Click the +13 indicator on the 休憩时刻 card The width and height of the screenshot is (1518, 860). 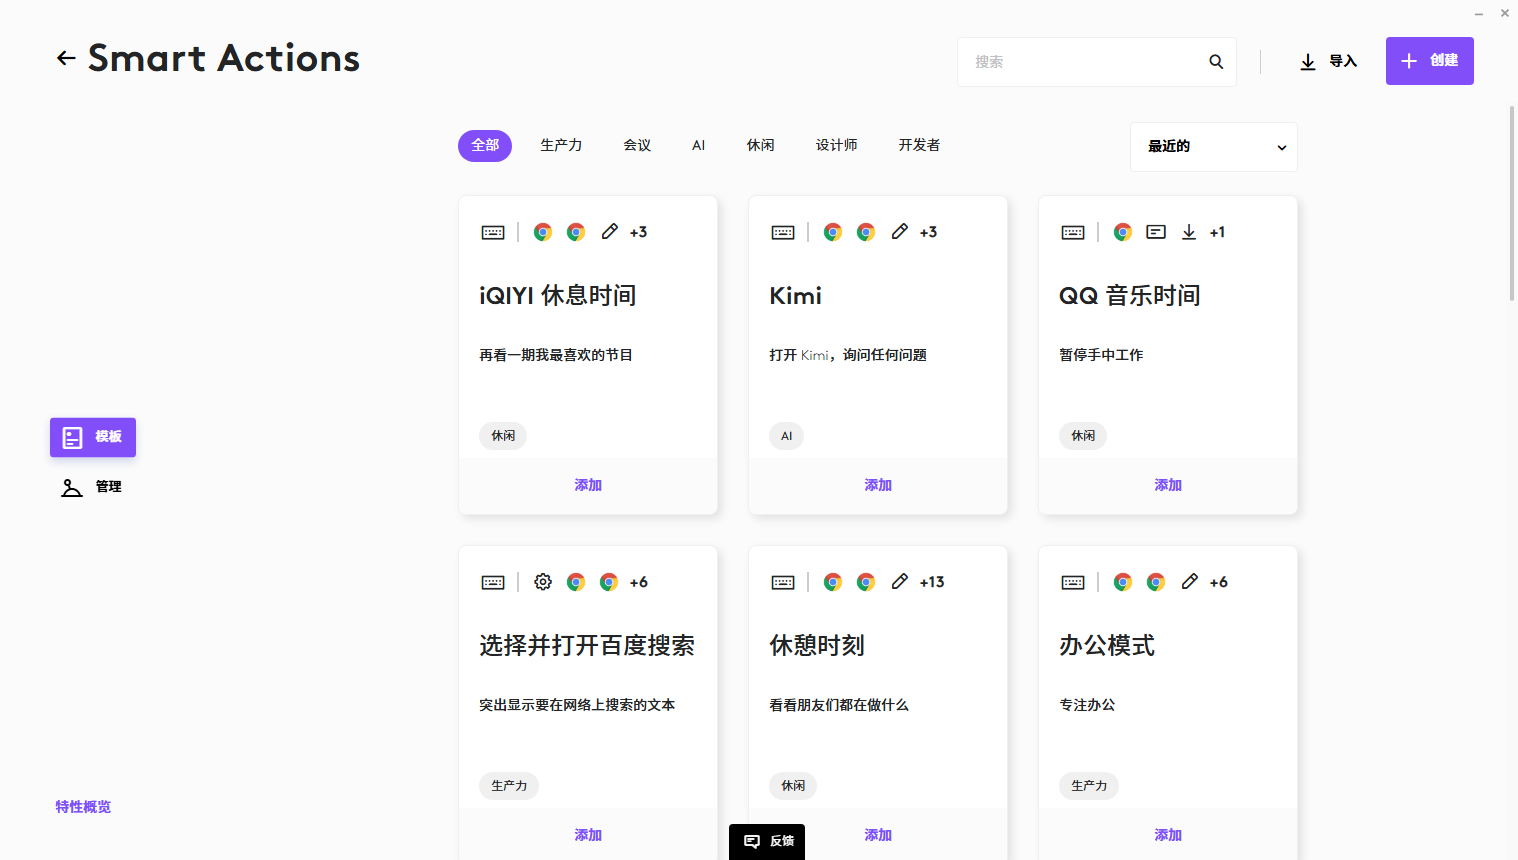pos(932,582)
